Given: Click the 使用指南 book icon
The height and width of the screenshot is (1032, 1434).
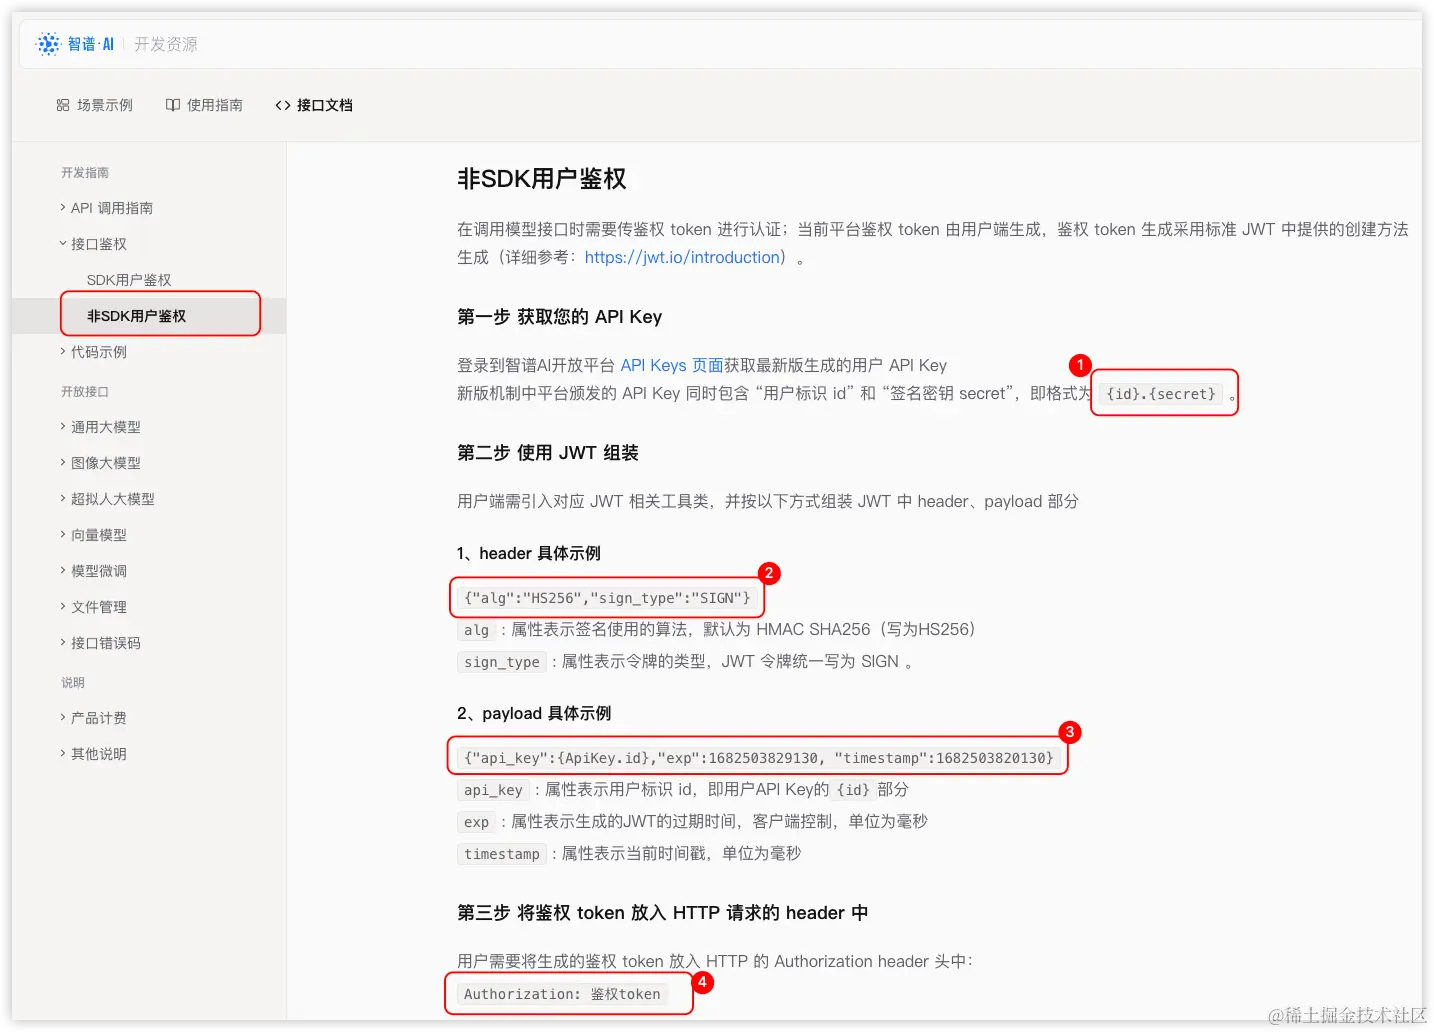Looking at the screenshot, I should pos(173,105).
